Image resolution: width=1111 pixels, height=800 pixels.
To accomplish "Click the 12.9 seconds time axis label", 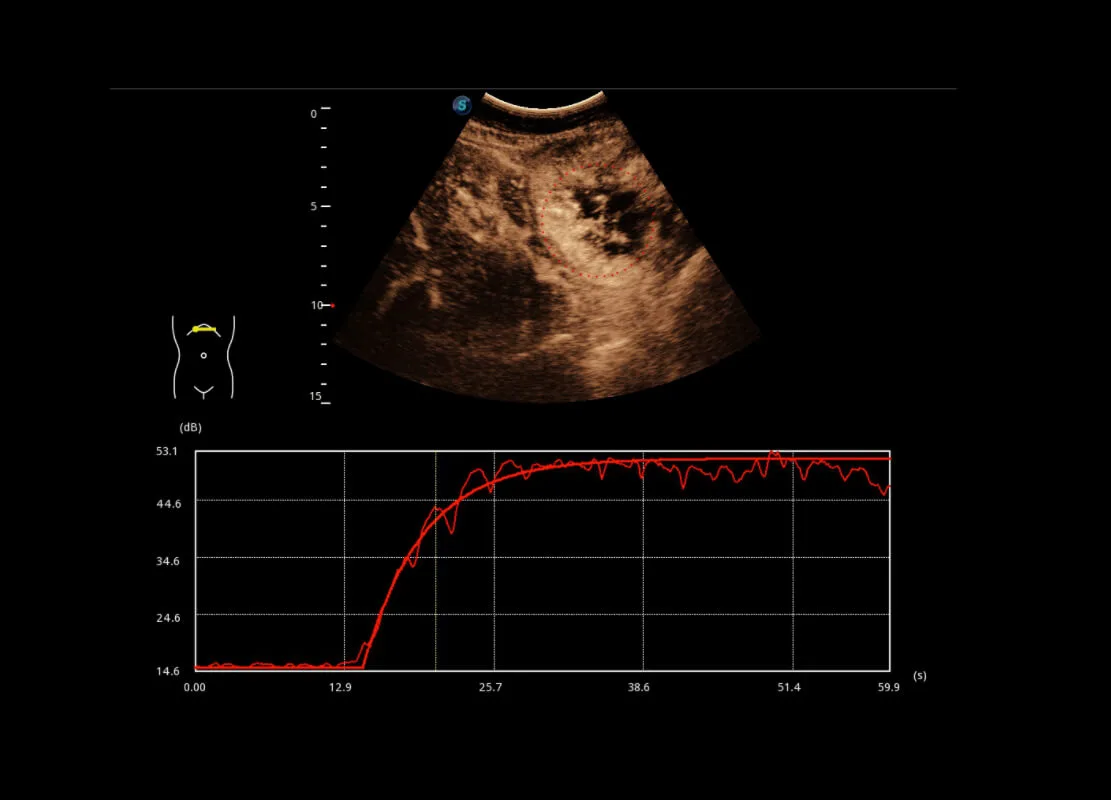I will click(x=340, y=687).
